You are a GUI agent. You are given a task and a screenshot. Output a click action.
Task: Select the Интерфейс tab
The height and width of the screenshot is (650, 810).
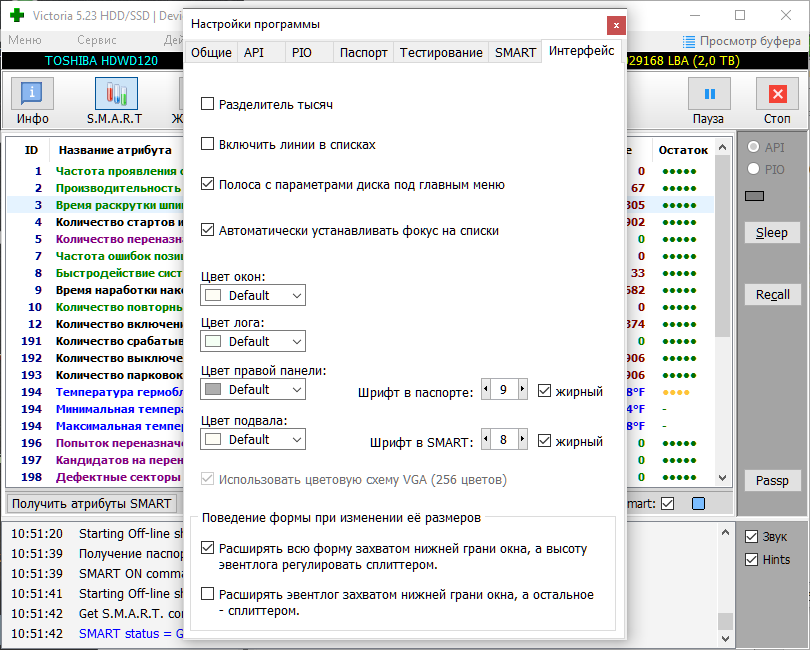[x=582, y=51]
